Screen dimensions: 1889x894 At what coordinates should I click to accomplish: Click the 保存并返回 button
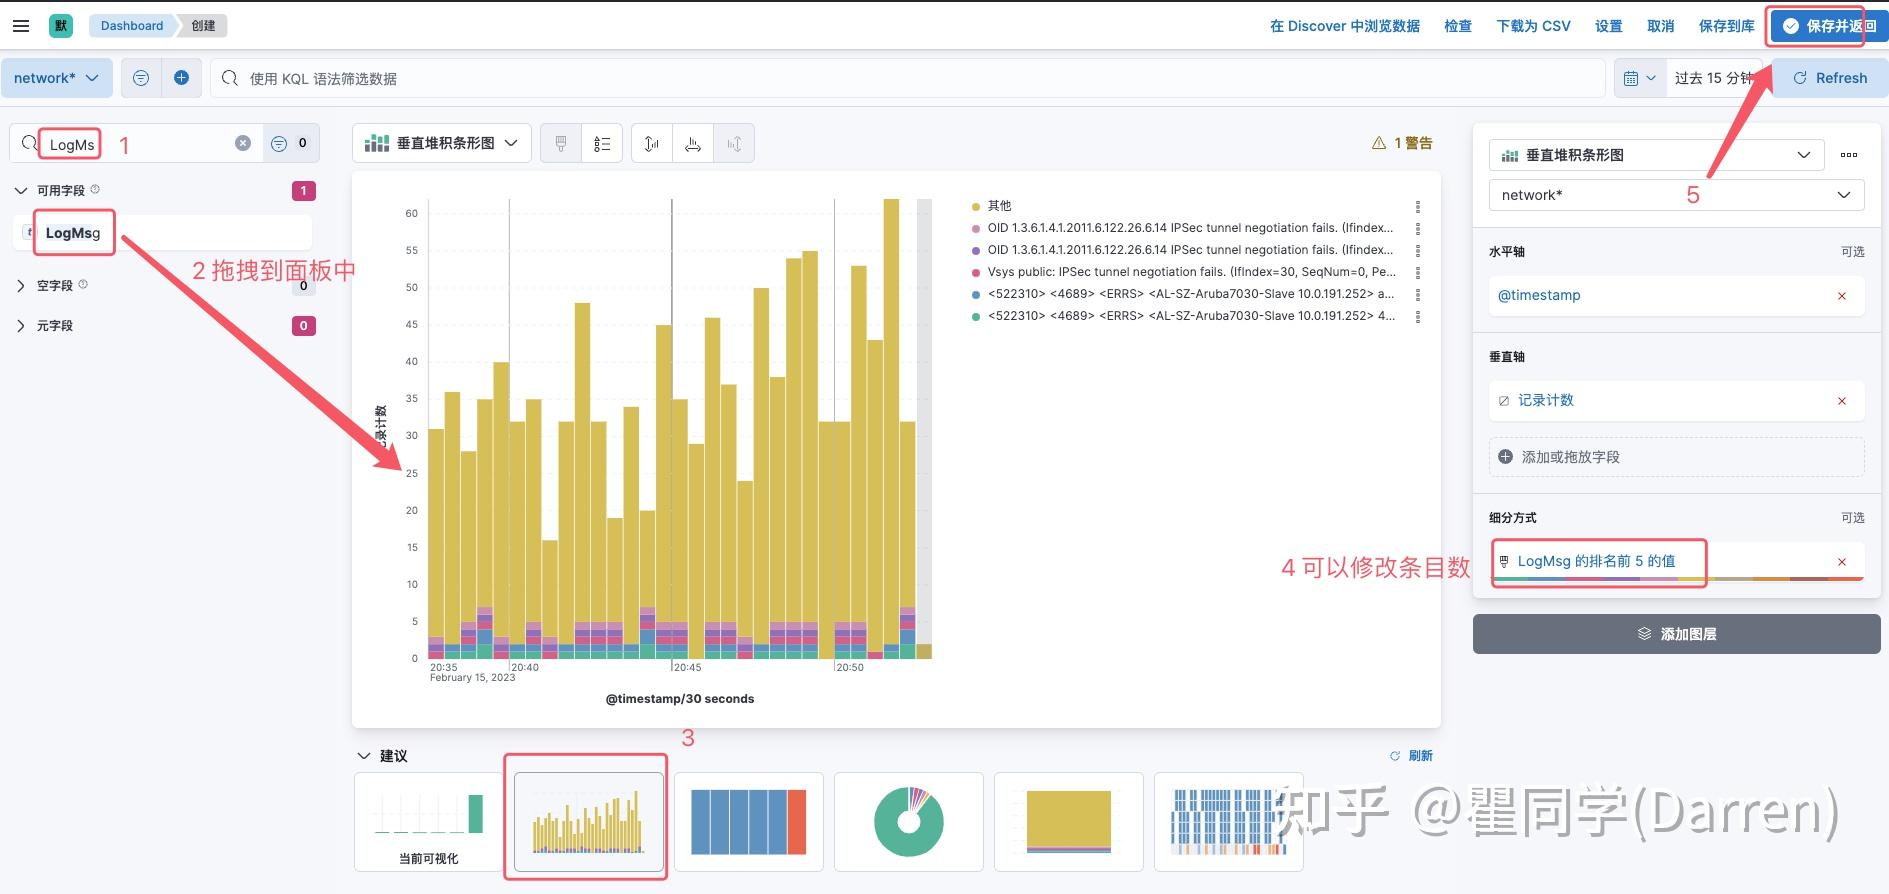tap(1829, 26)
